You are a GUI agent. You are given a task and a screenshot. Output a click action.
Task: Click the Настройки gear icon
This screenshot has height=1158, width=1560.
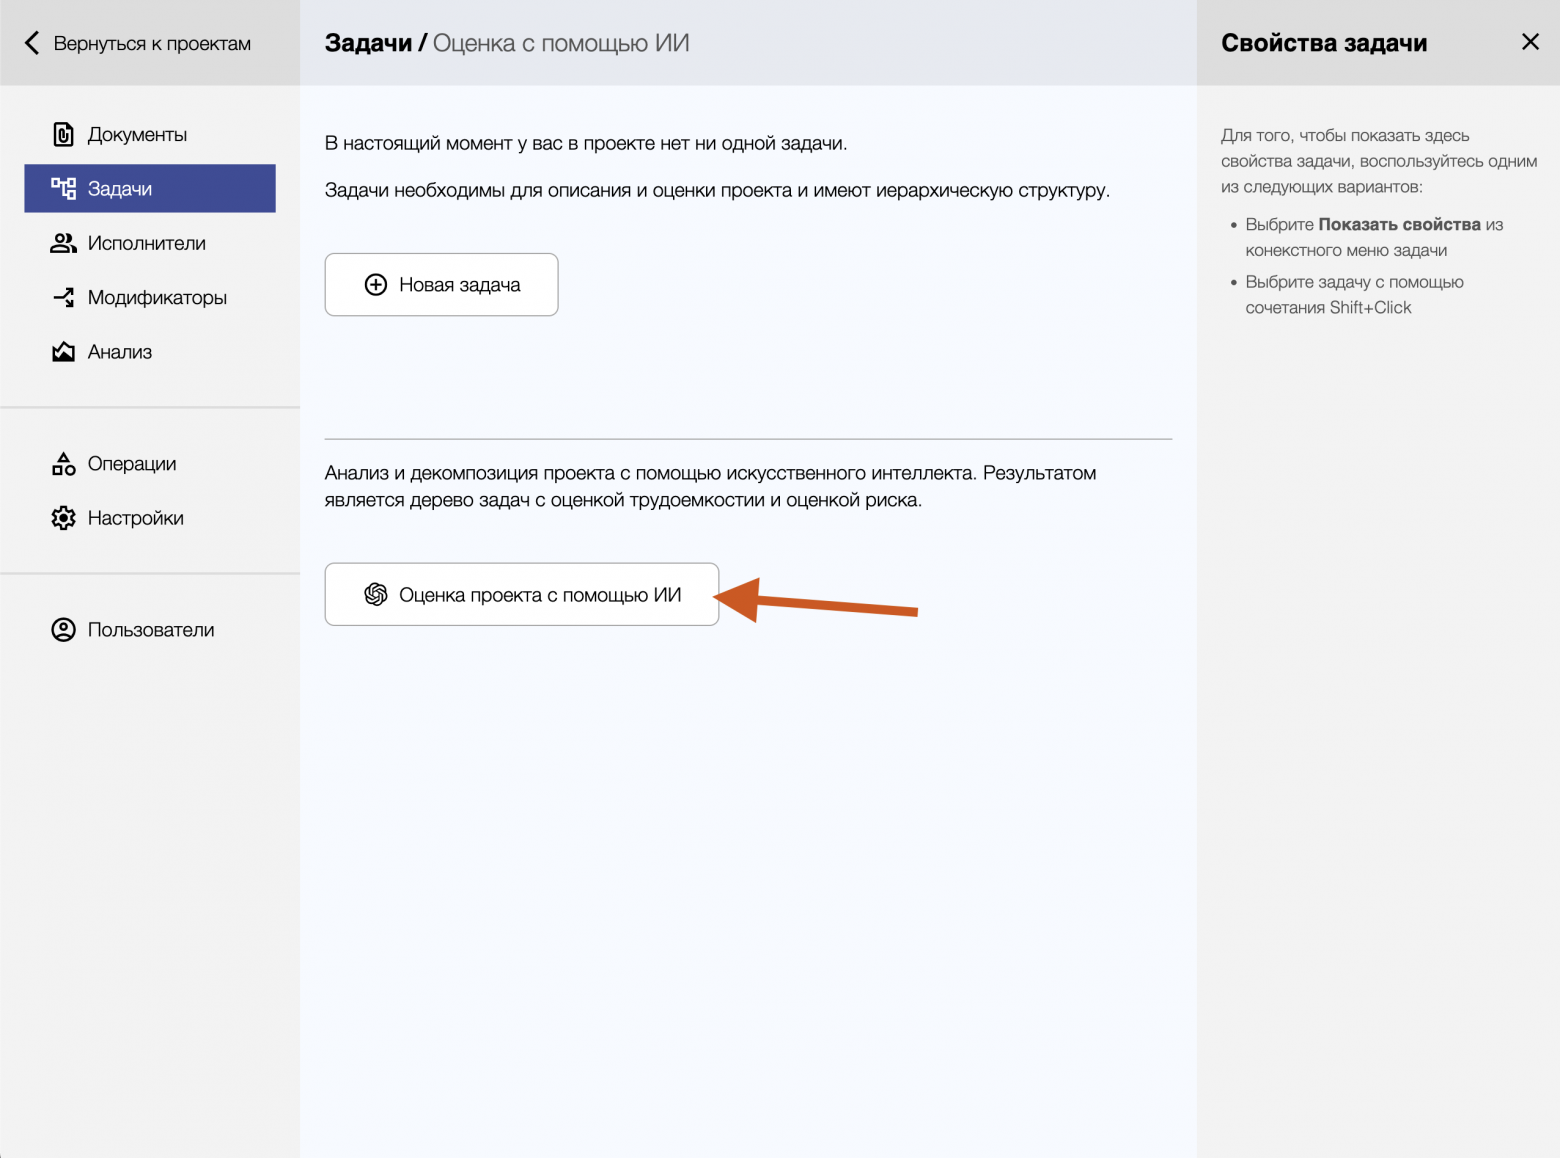point(63,518)
